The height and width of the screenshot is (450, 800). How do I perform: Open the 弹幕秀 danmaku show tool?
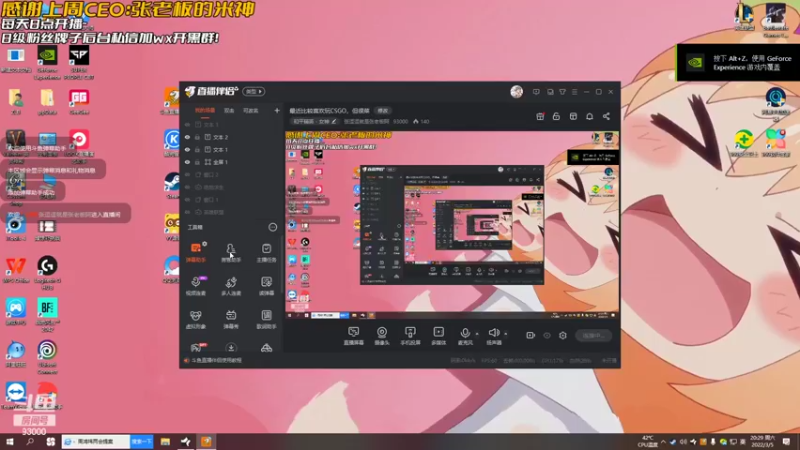[231, 319]
